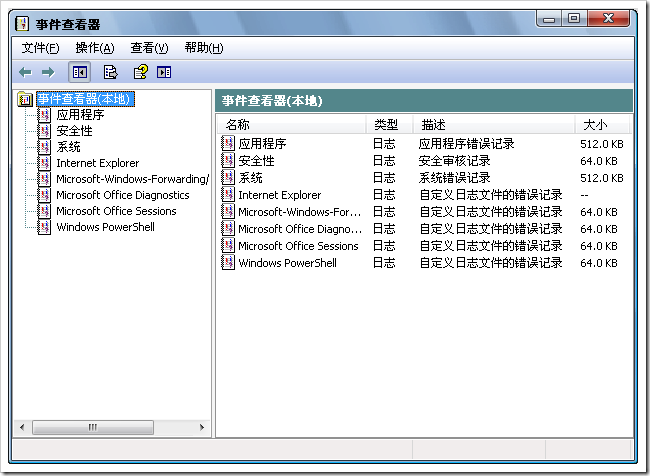Click the 系统错误记录 description cell
This screenshot has height=476, width=650.
pyautogui.click(x=454, y=177)
